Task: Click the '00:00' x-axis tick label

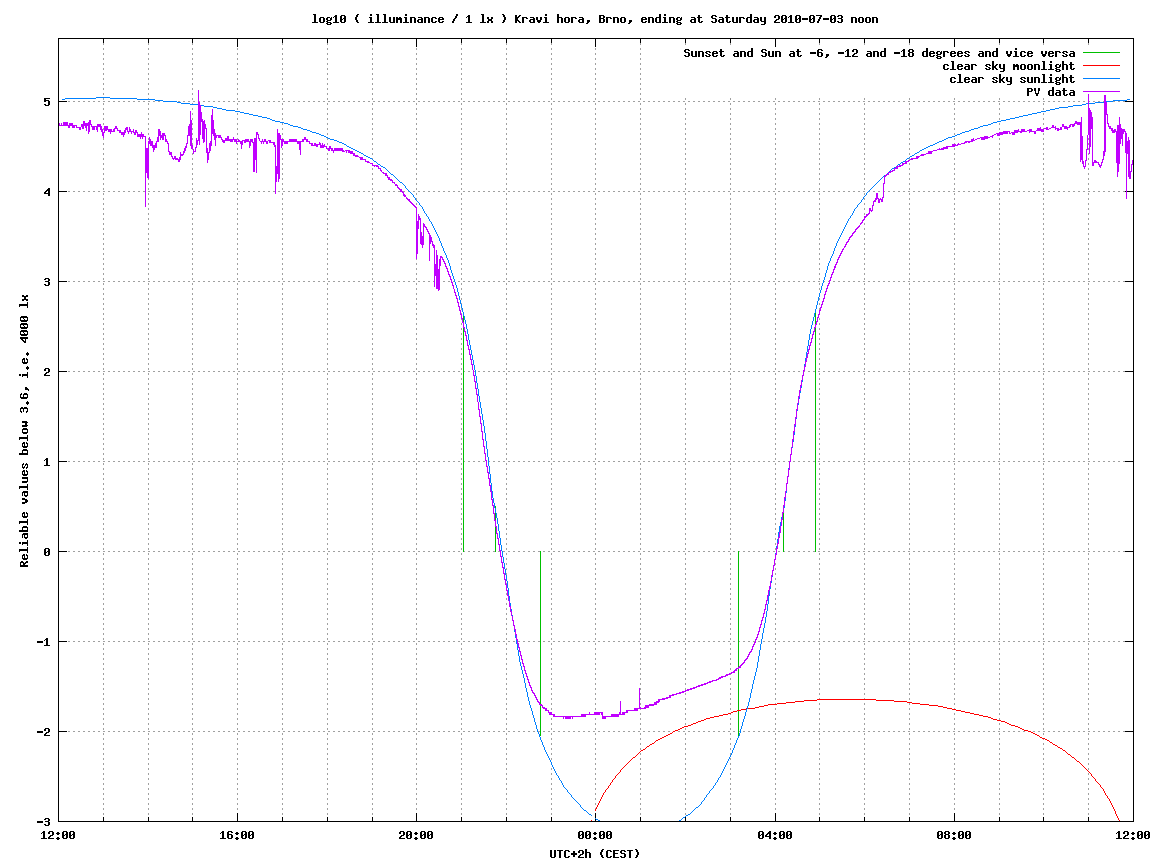Action: pos(595,836)
